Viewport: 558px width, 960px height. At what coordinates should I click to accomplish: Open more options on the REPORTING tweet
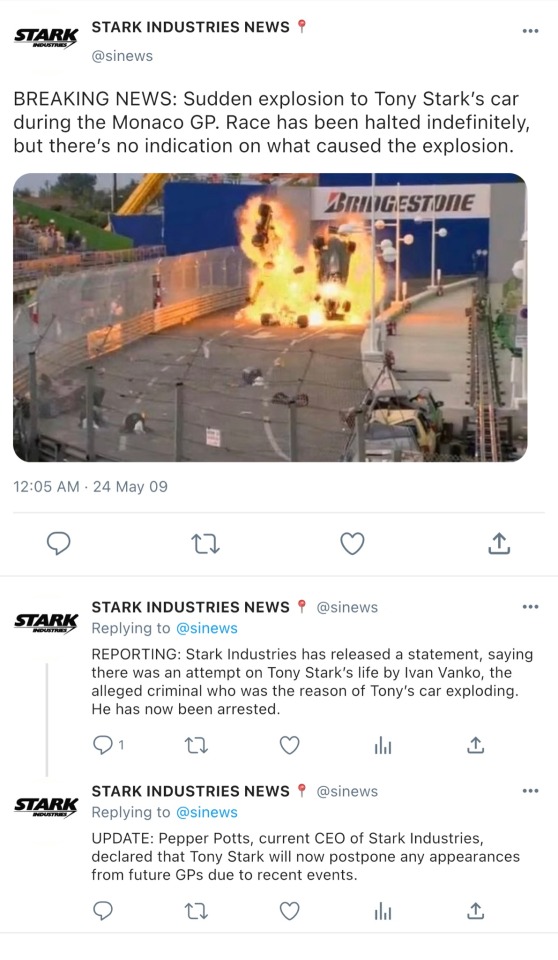(x=530, y=607)
